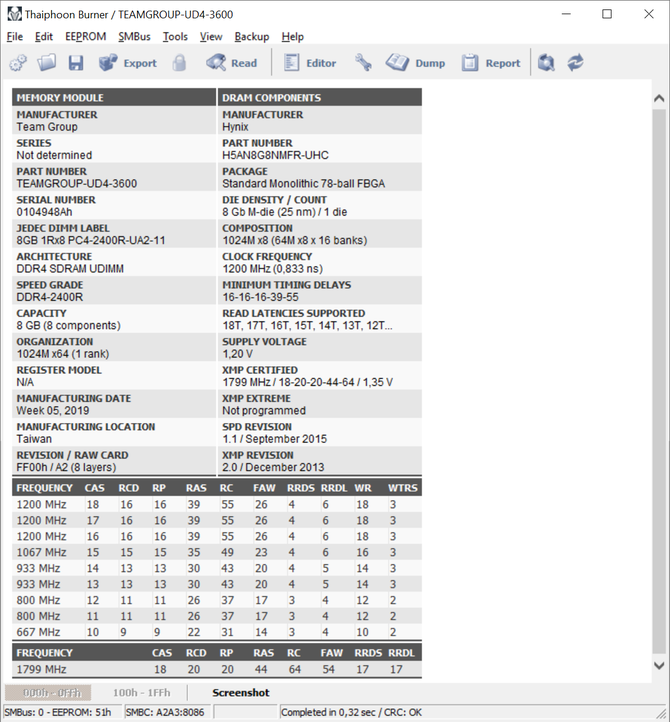The height and width of the screenshot is (722, 670).
Task: Click the SMBC: A2A3:8086 status entry
Action: coord(165,712)
